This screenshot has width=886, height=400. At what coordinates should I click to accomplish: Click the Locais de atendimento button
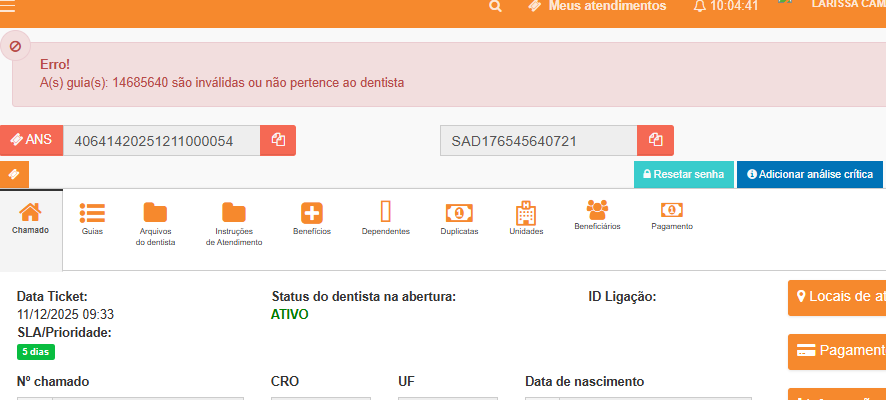(837, 297)
